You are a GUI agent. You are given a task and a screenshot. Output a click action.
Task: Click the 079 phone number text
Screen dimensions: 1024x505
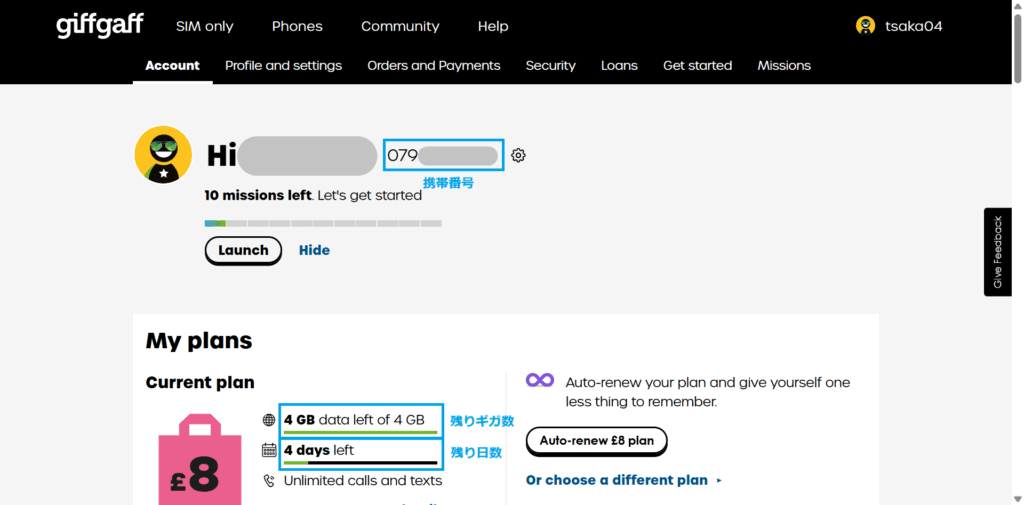402,155
